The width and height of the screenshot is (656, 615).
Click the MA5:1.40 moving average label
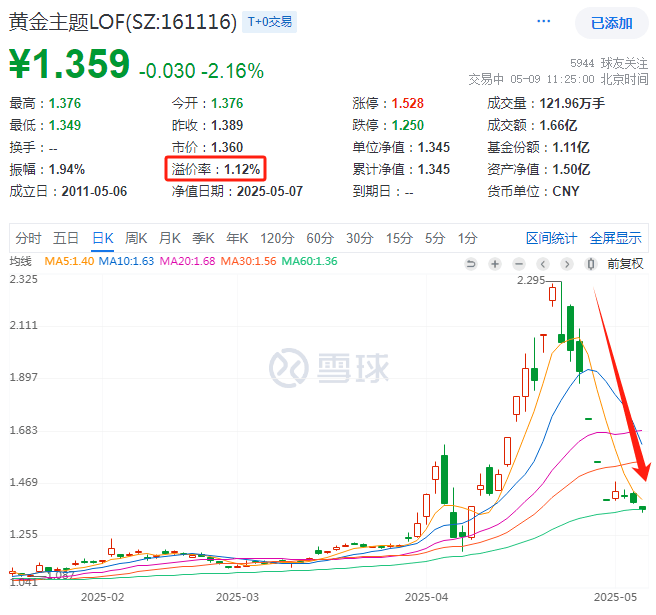(x=69, y=261)
